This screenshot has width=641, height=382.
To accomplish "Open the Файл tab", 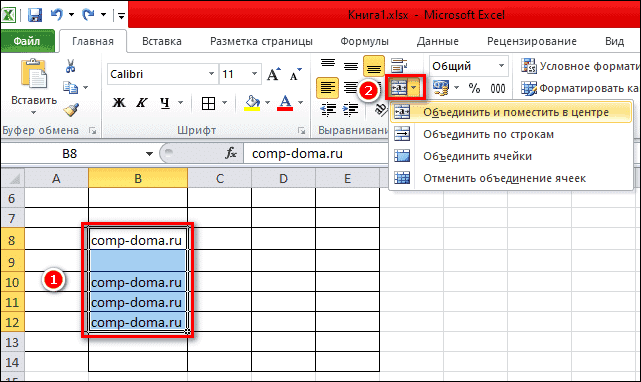I will click(27, 41).
